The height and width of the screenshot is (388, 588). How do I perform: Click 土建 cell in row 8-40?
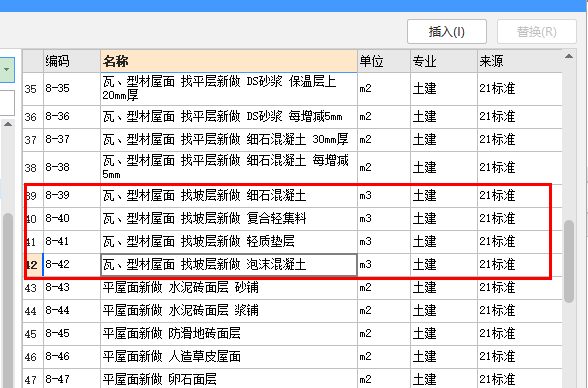coord(444,219)
